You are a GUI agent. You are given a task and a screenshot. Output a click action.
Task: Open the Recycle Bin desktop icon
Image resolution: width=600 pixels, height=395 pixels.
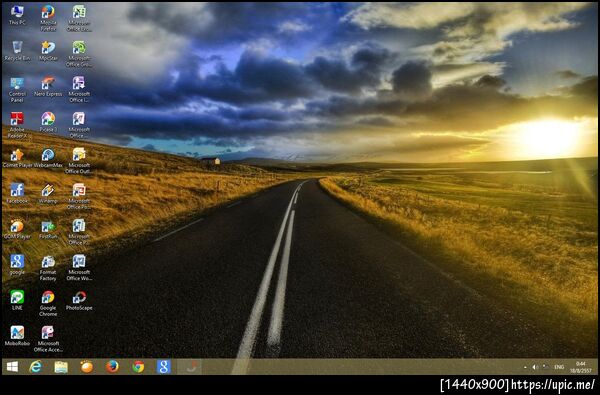(17, 51)
